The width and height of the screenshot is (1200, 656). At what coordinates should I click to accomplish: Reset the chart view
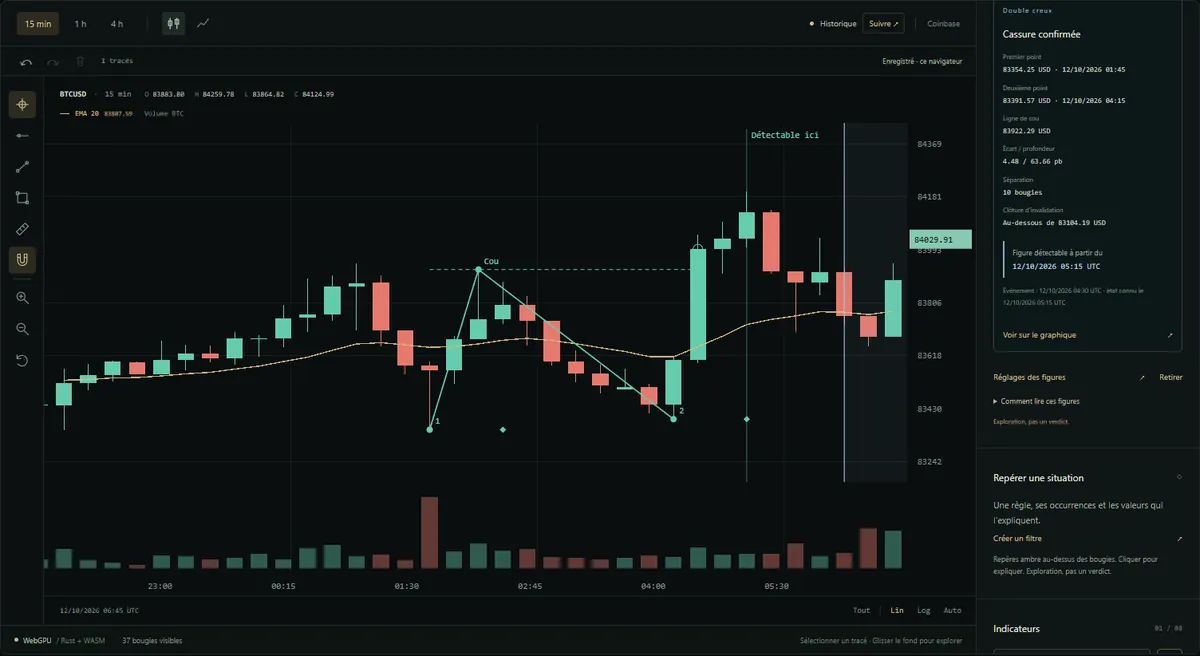click(x=22, y=360)
